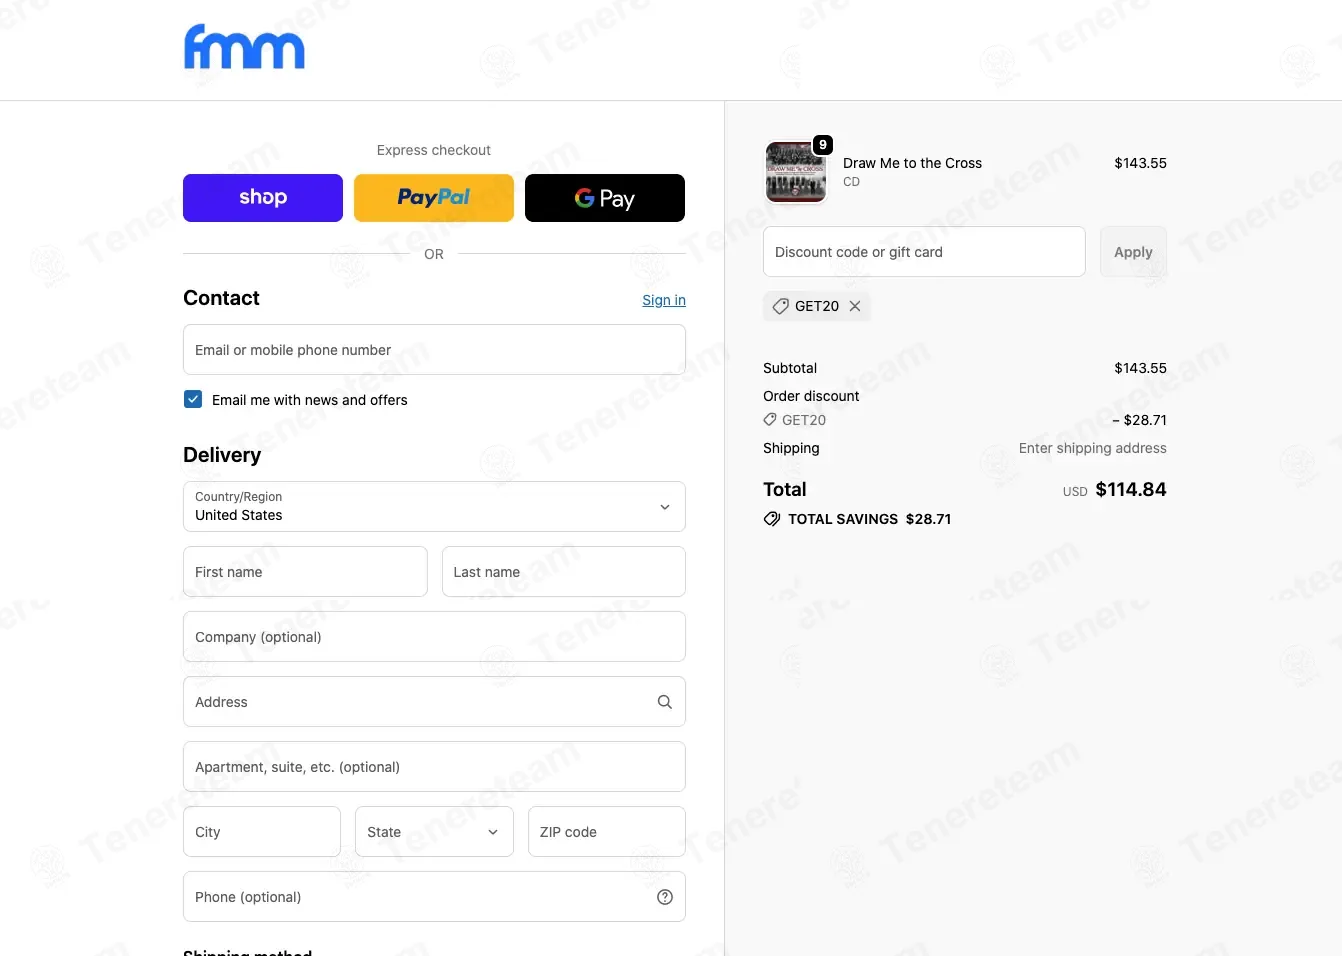Image resolution: width=1342 pixels, height=956 pixels.
Task: Click the Order discount GET20 tag icon
Action: coord(770,420)
